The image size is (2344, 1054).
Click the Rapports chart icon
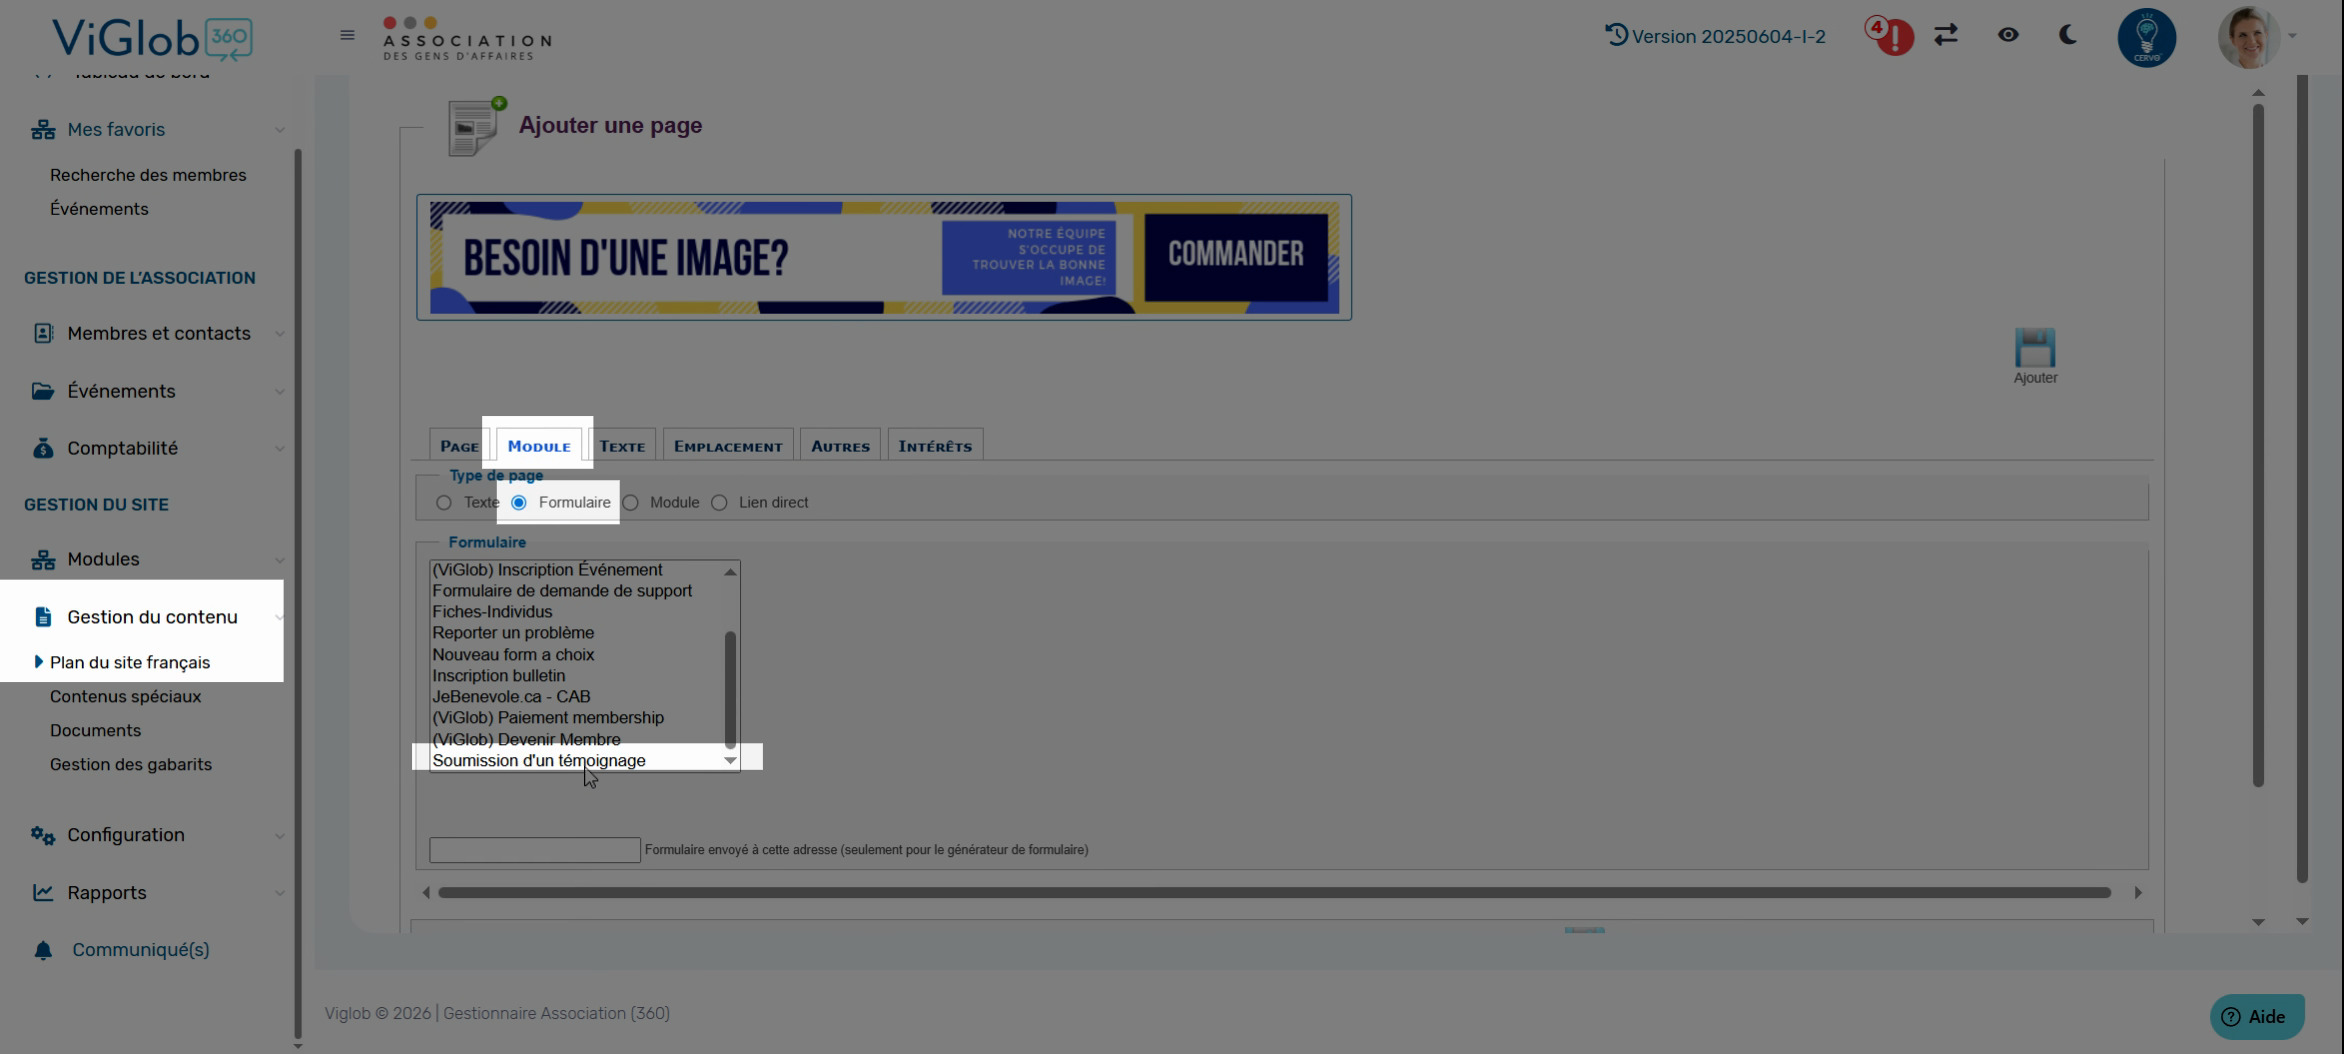(x=42, y=892)
